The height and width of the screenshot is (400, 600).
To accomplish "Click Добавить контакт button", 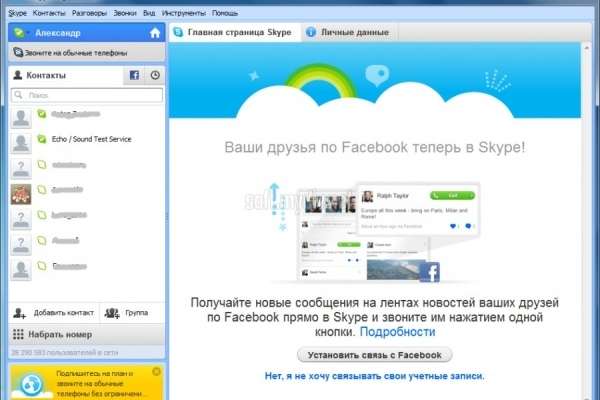I will 54,313.
